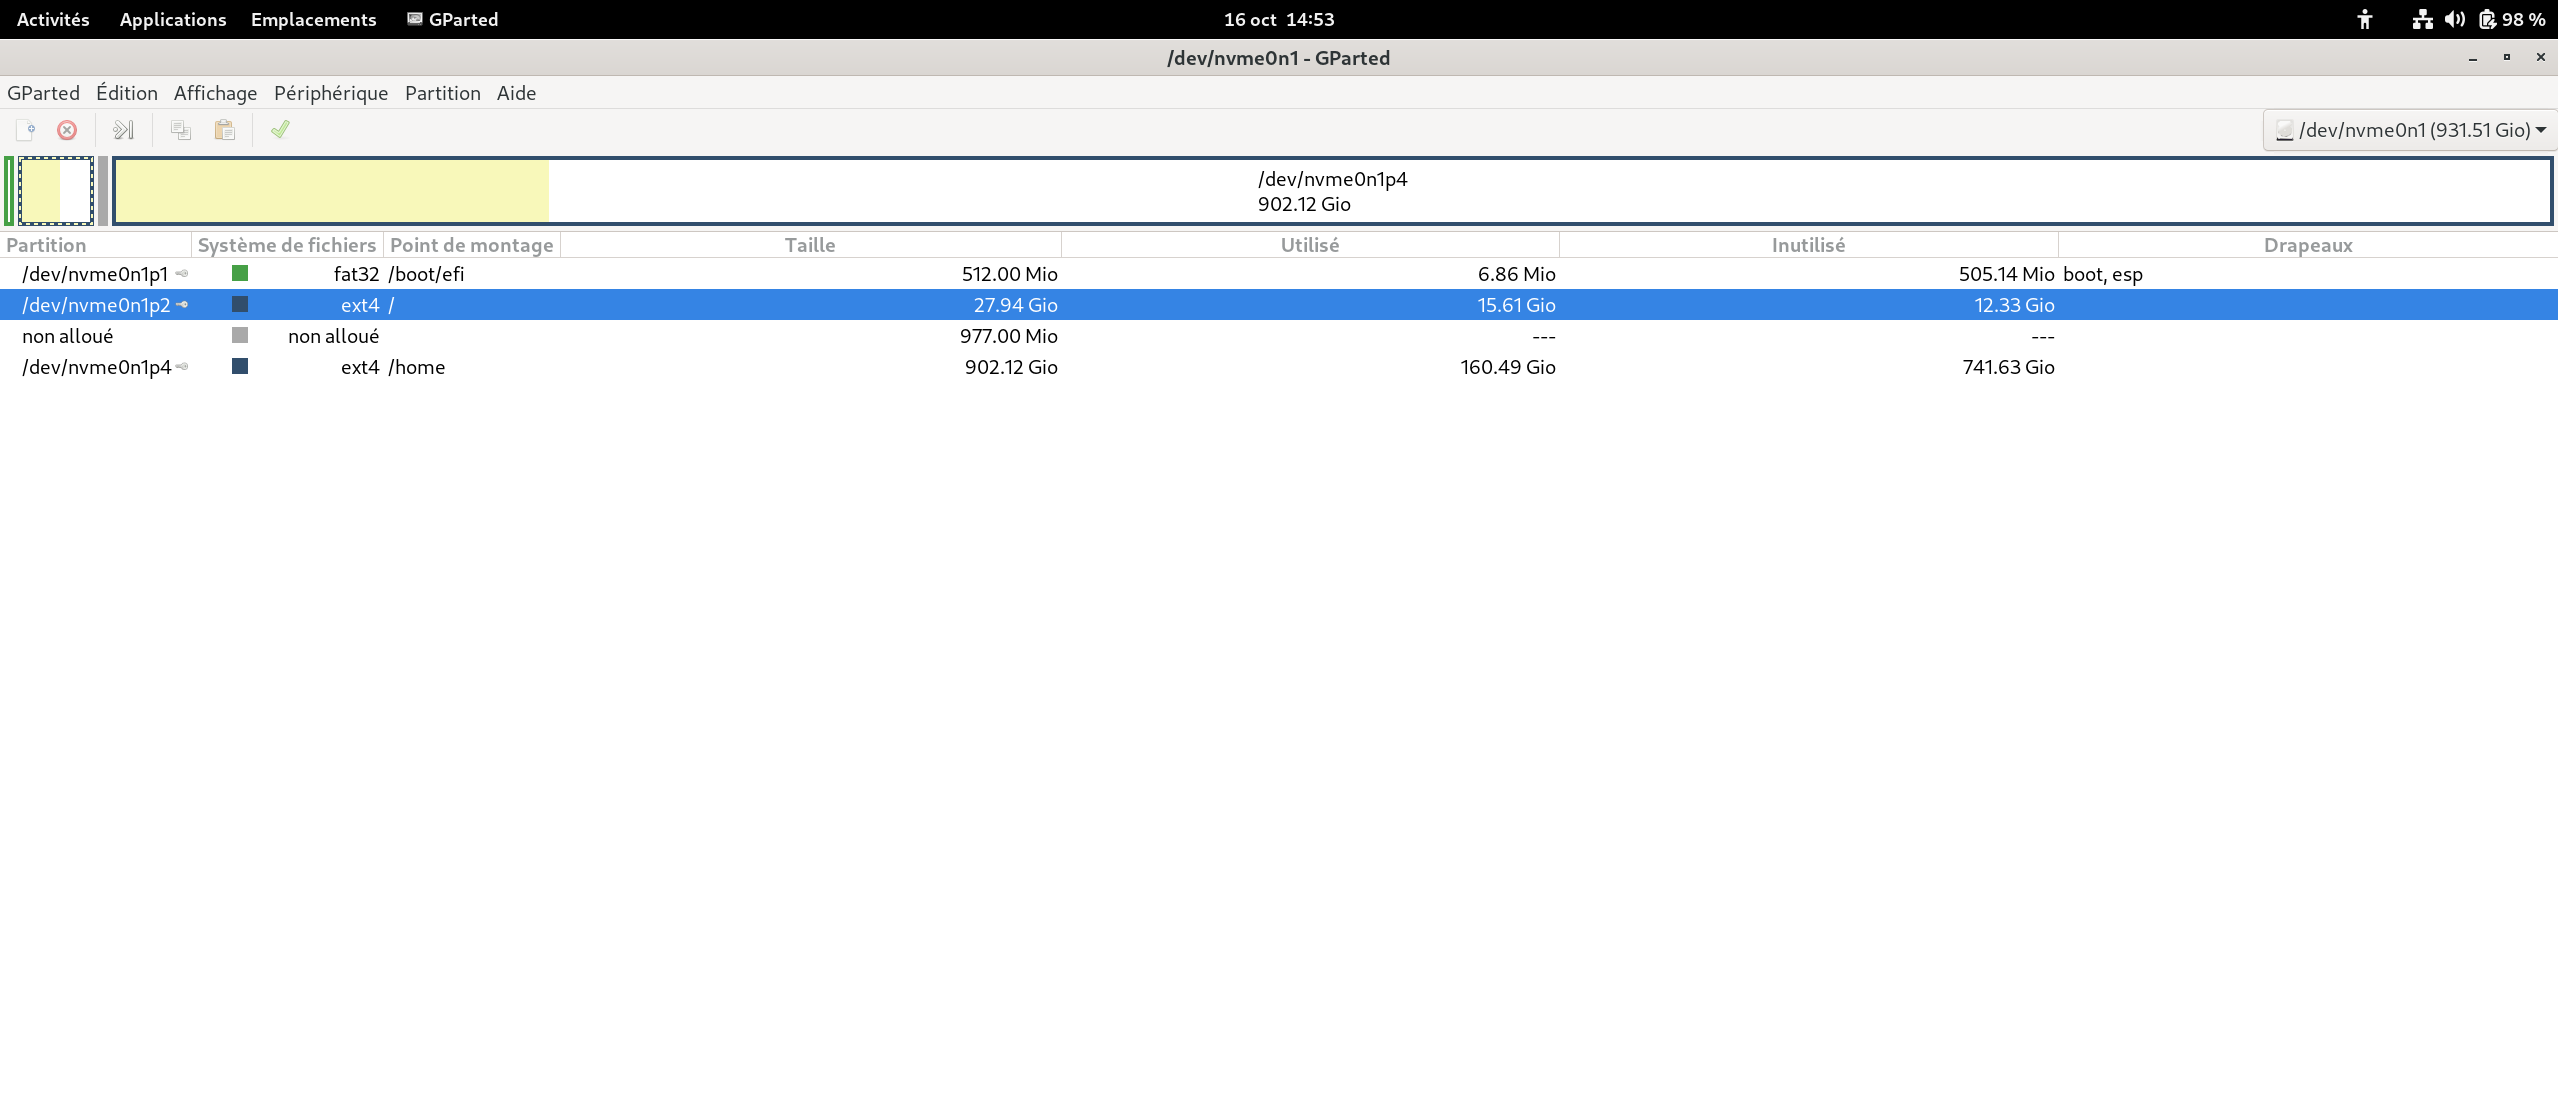Click Activités in the top bar

(53, 19)
